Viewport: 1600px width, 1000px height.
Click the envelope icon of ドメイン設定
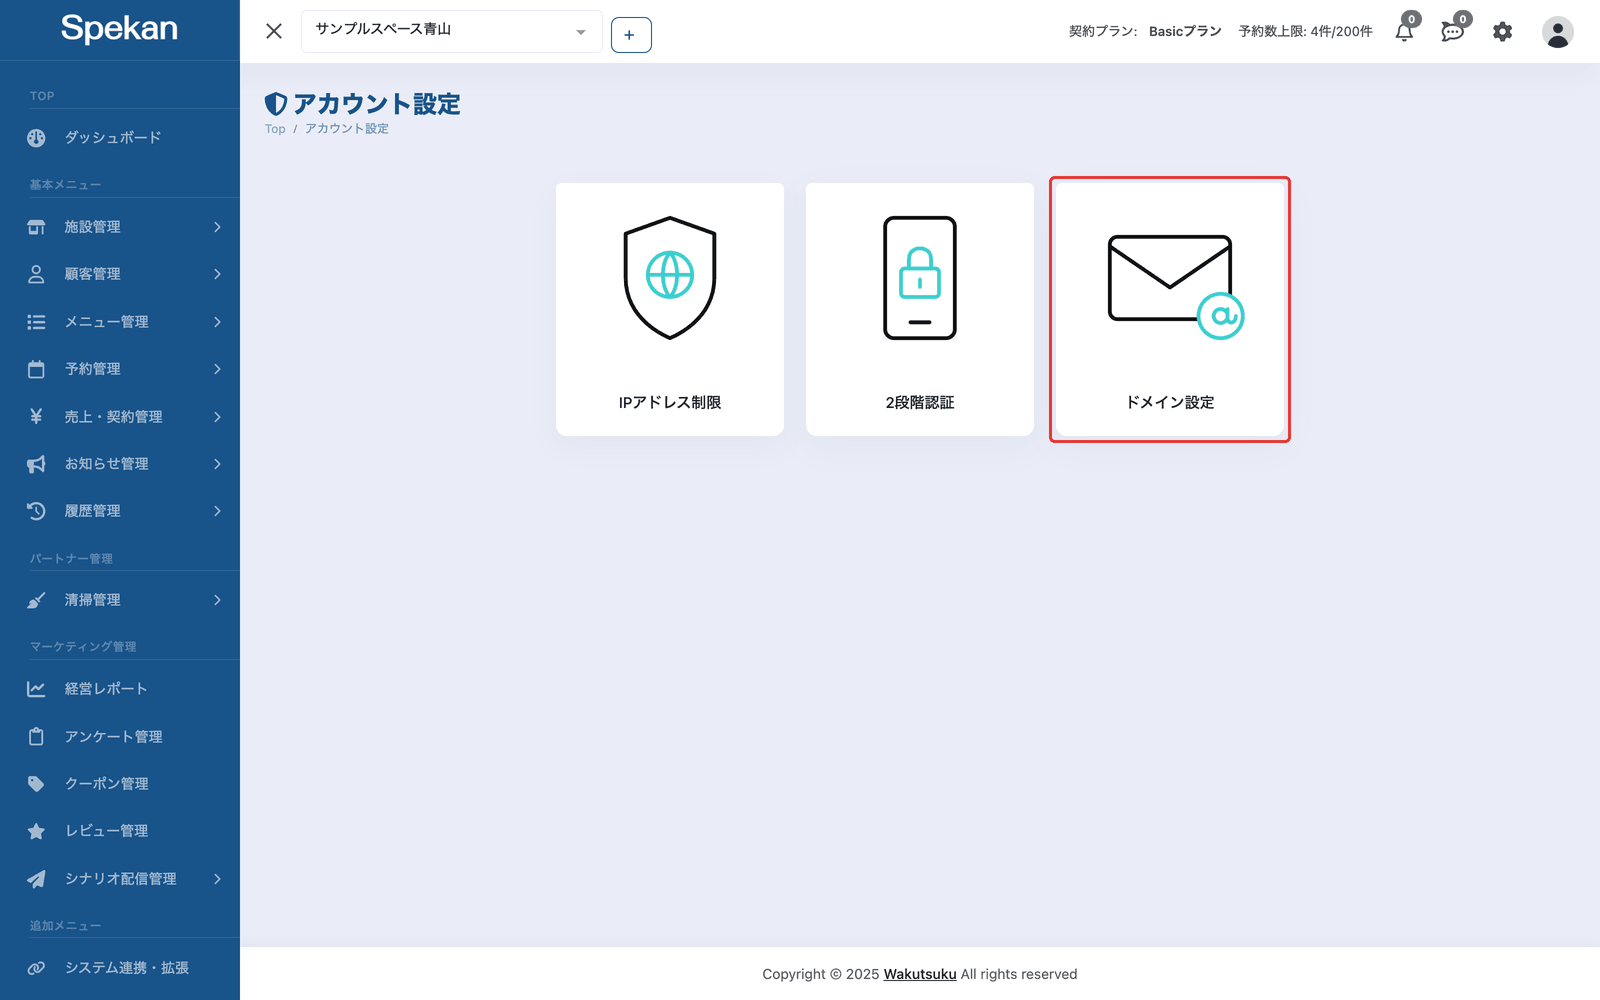tap(1176, 287)
